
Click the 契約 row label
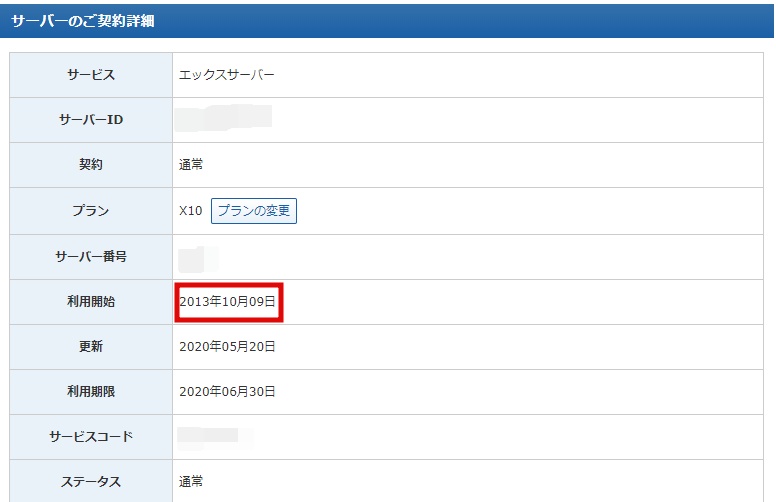tap(91, 164)
